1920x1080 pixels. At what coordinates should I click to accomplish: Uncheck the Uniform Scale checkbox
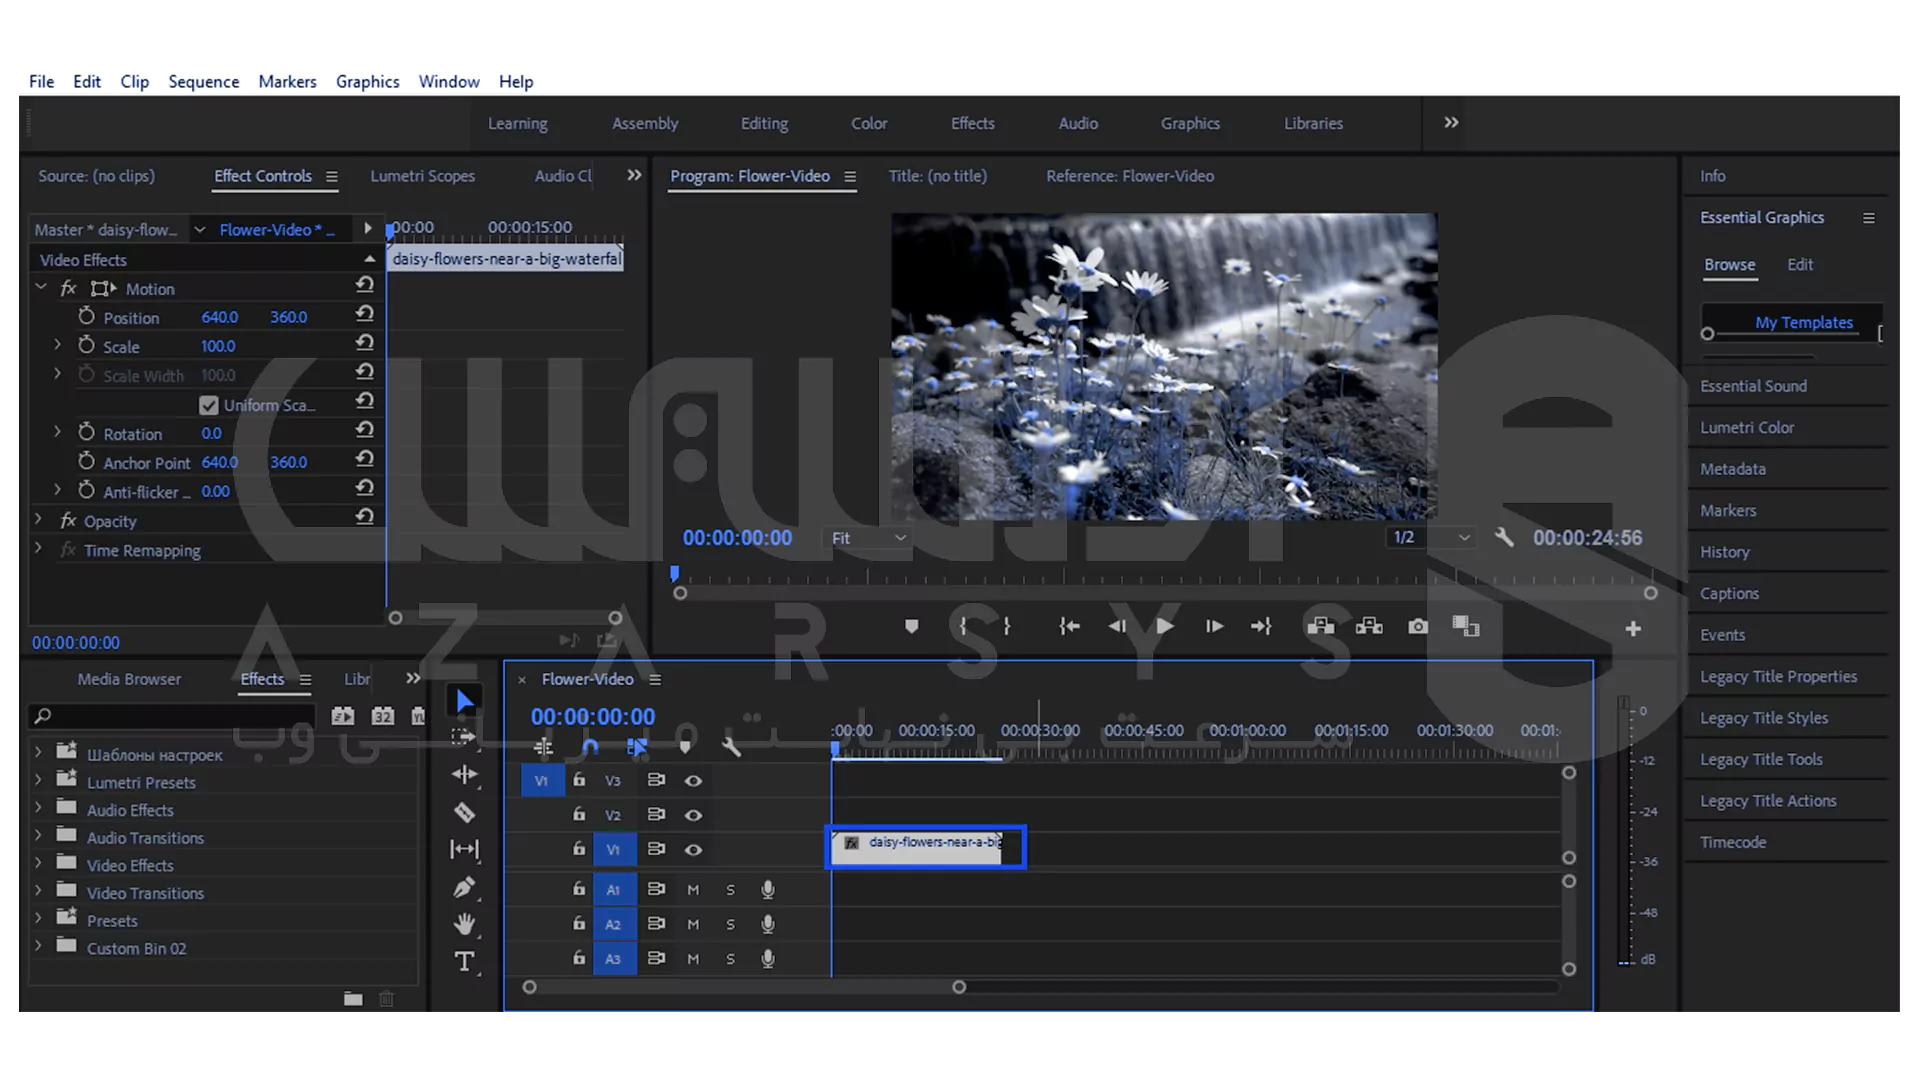(x=208, y=405)
